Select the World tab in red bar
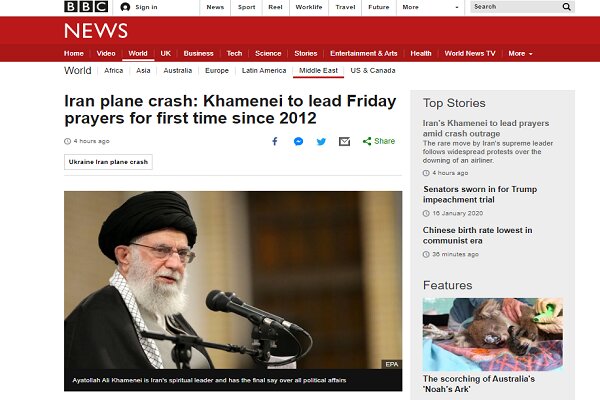The image size is (600, 400). tap(138, 54)
